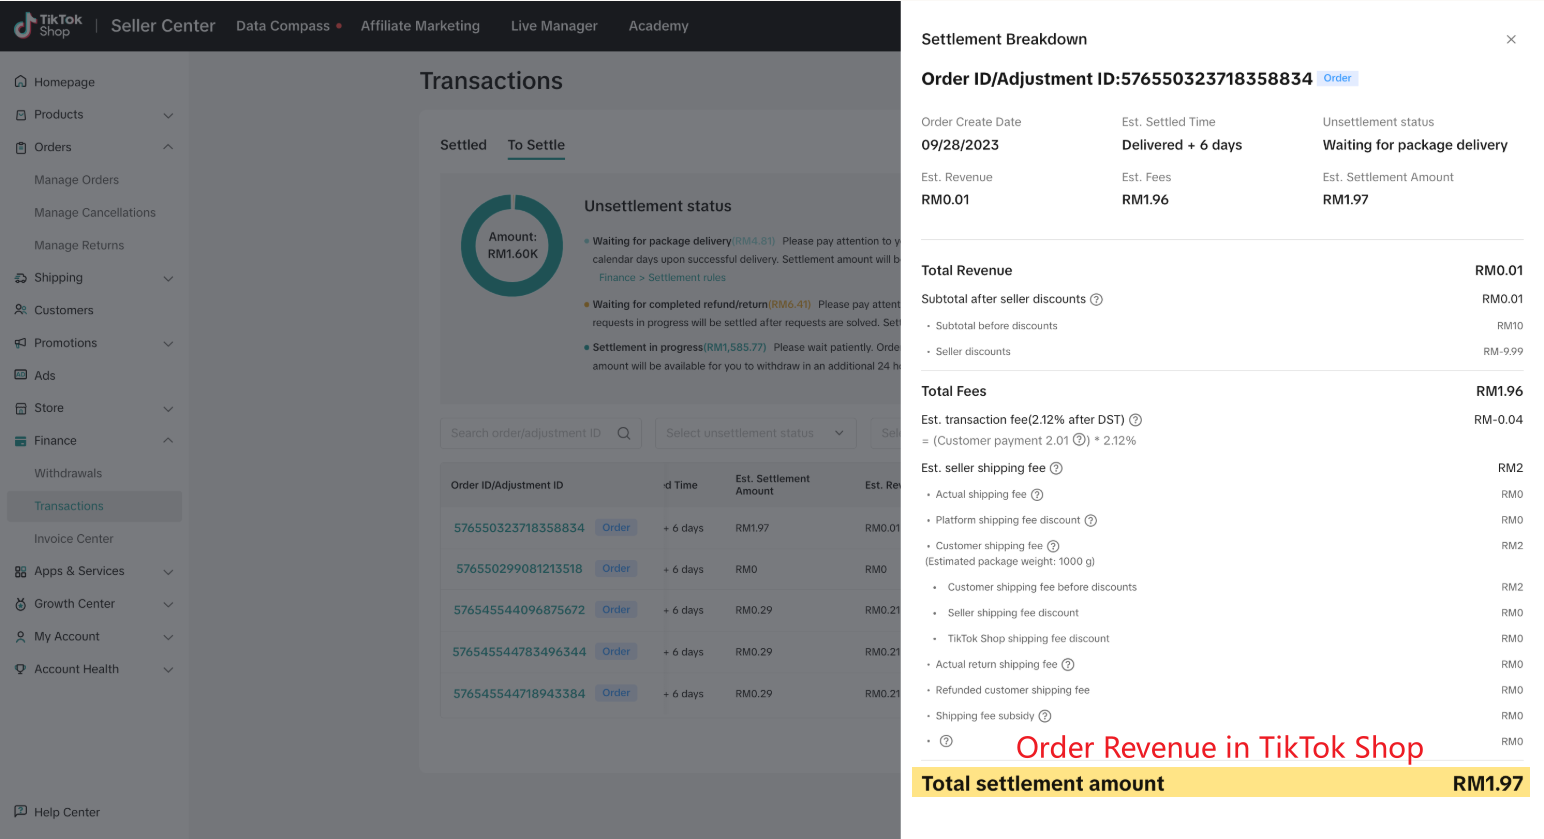Expand the Account Health chevron

168,669
